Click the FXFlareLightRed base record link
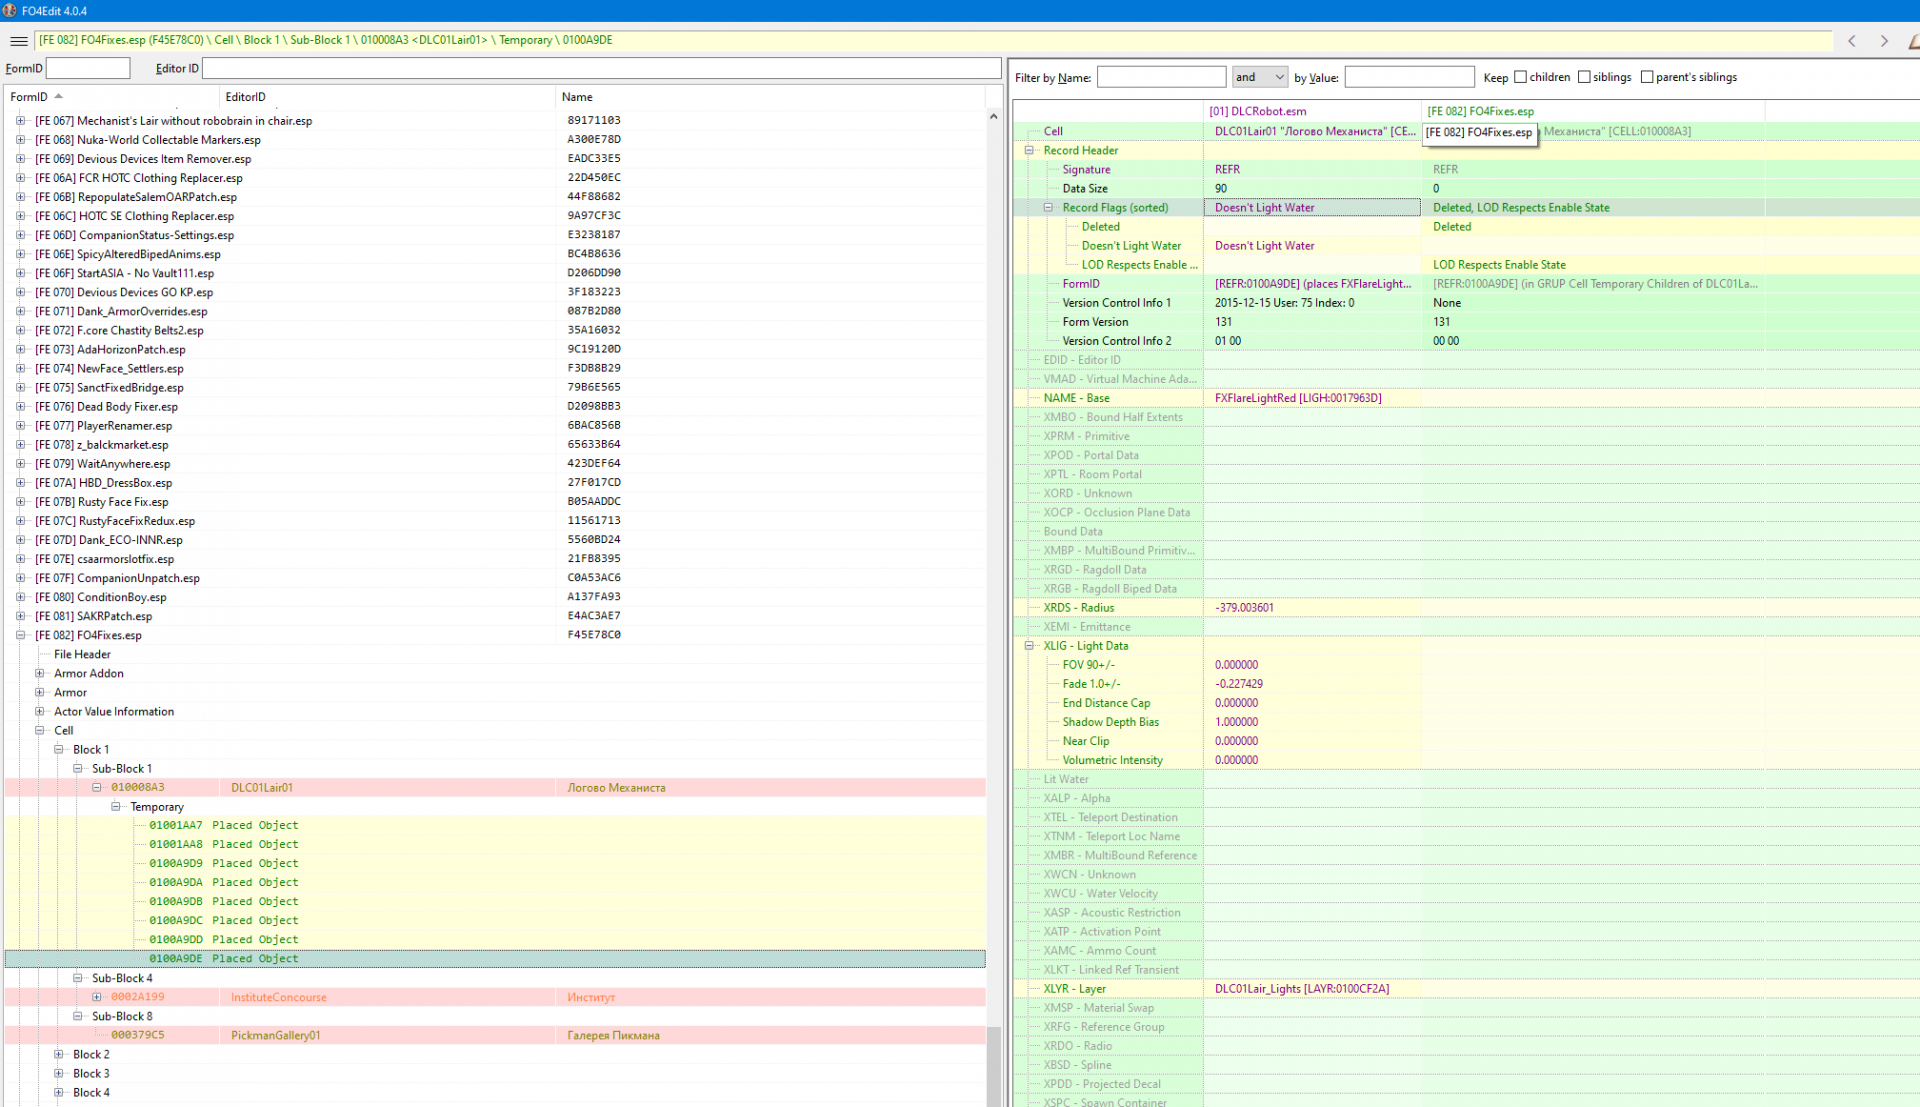 click(x=1297, y=398)
